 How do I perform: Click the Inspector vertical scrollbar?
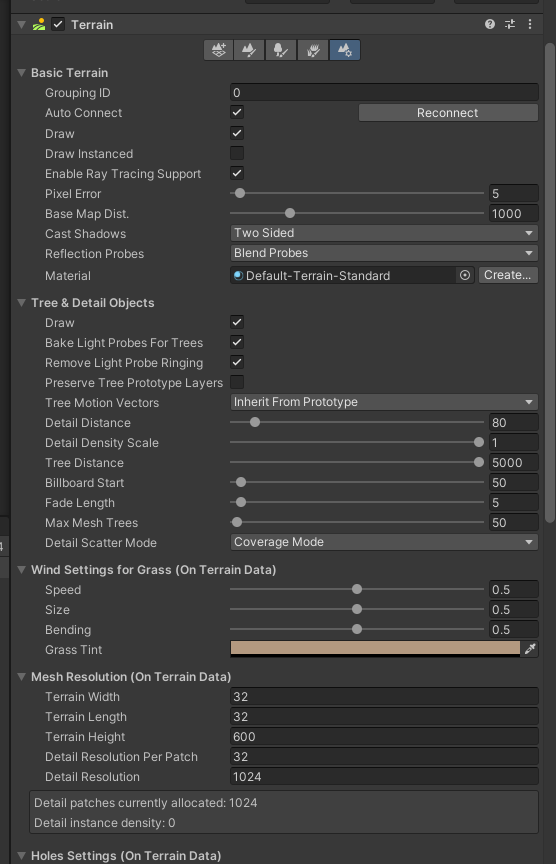pyautogui.click(x=549, y=282)
